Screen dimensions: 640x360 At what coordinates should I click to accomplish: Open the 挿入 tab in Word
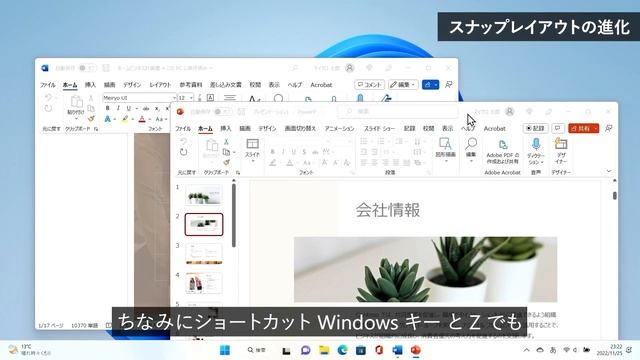tap(90, 85)
